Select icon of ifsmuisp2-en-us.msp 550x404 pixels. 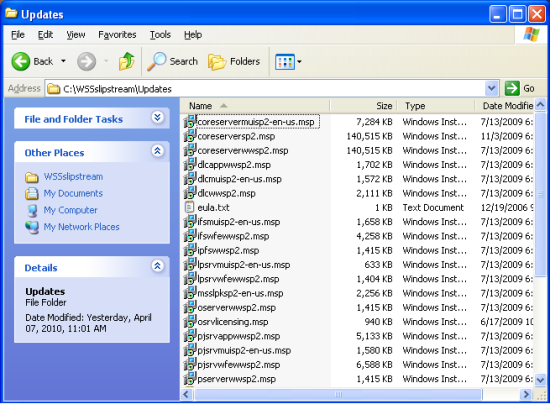(x=189, y=222)
